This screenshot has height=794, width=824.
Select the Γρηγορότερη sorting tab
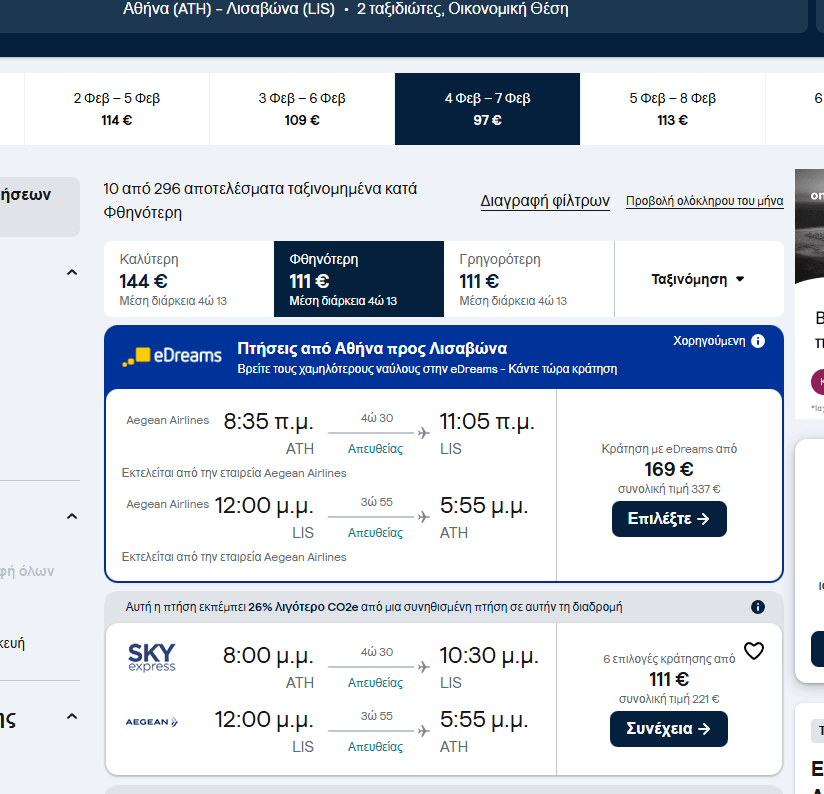[528, 279]
